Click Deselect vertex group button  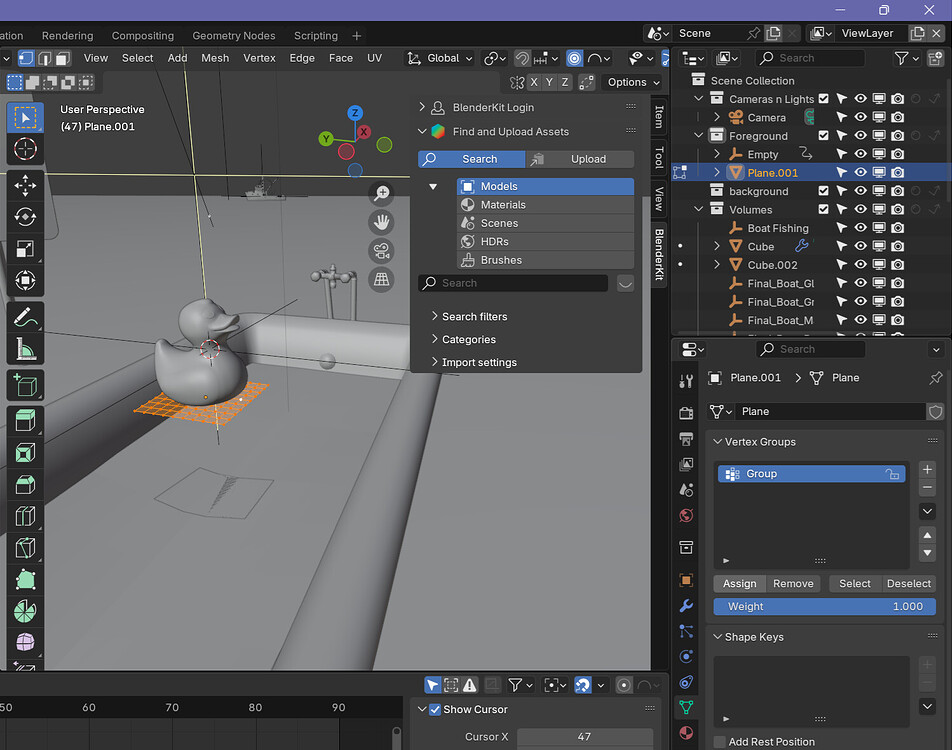(x=908, y=584)
